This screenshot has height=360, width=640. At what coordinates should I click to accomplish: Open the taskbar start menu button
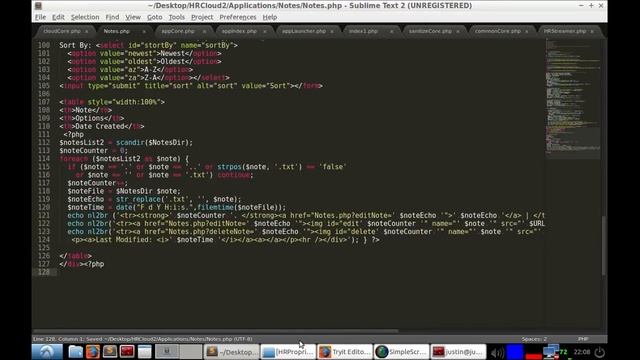click(47, 351)
